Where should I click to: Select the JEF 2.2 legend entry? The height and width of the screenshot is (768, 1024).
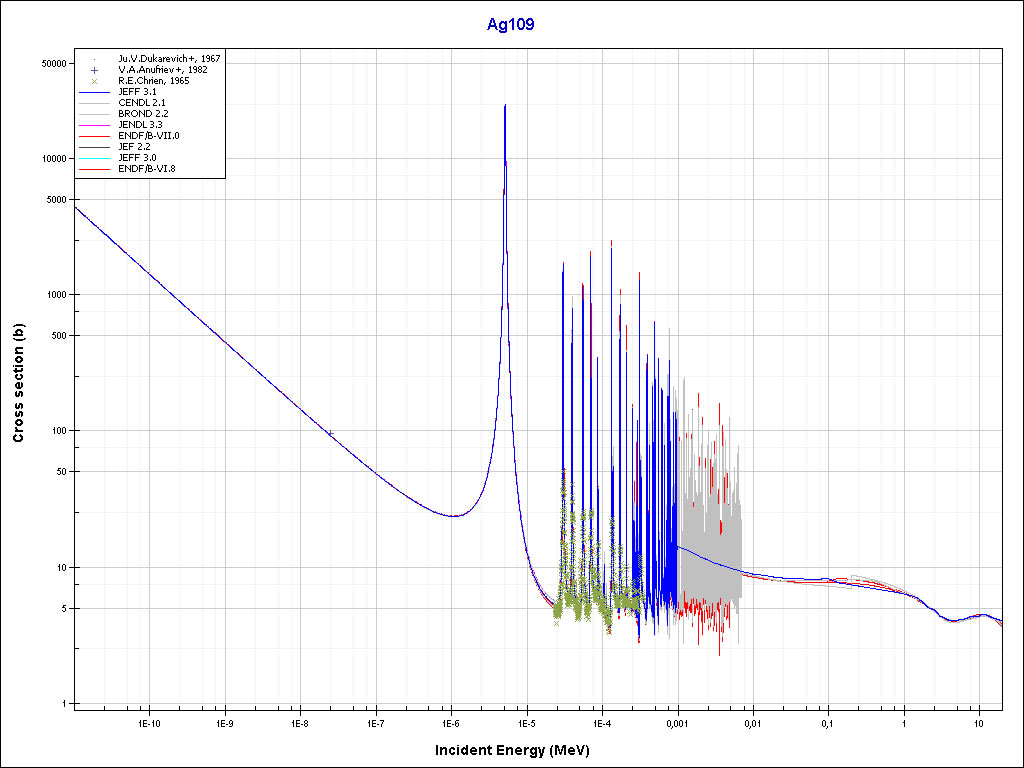coord(134,147)
